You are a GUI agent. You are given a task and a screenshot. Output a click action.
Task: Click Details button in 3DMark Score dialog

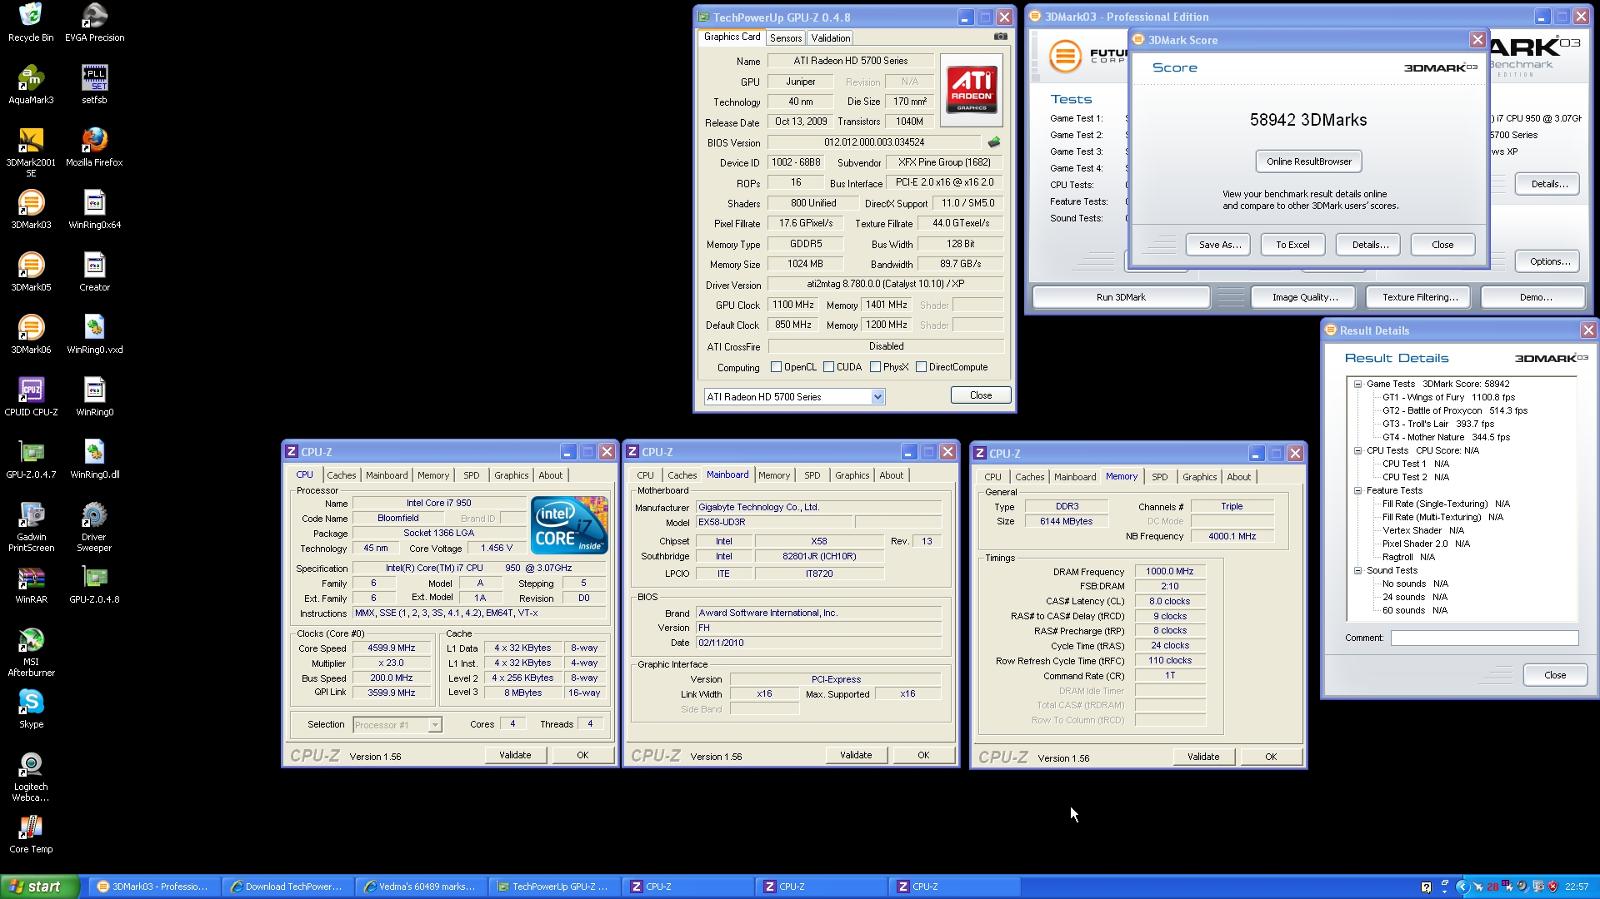(x=1368, y=244)
